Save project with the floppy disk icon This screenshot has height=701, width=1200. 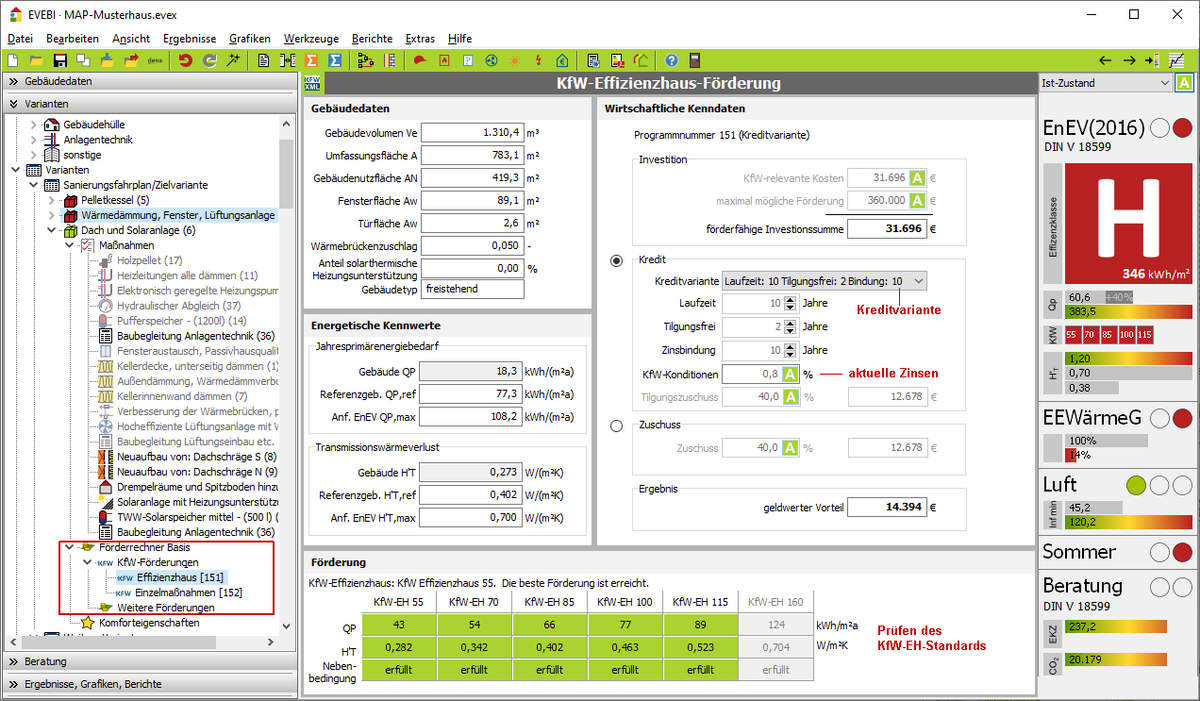60,60
